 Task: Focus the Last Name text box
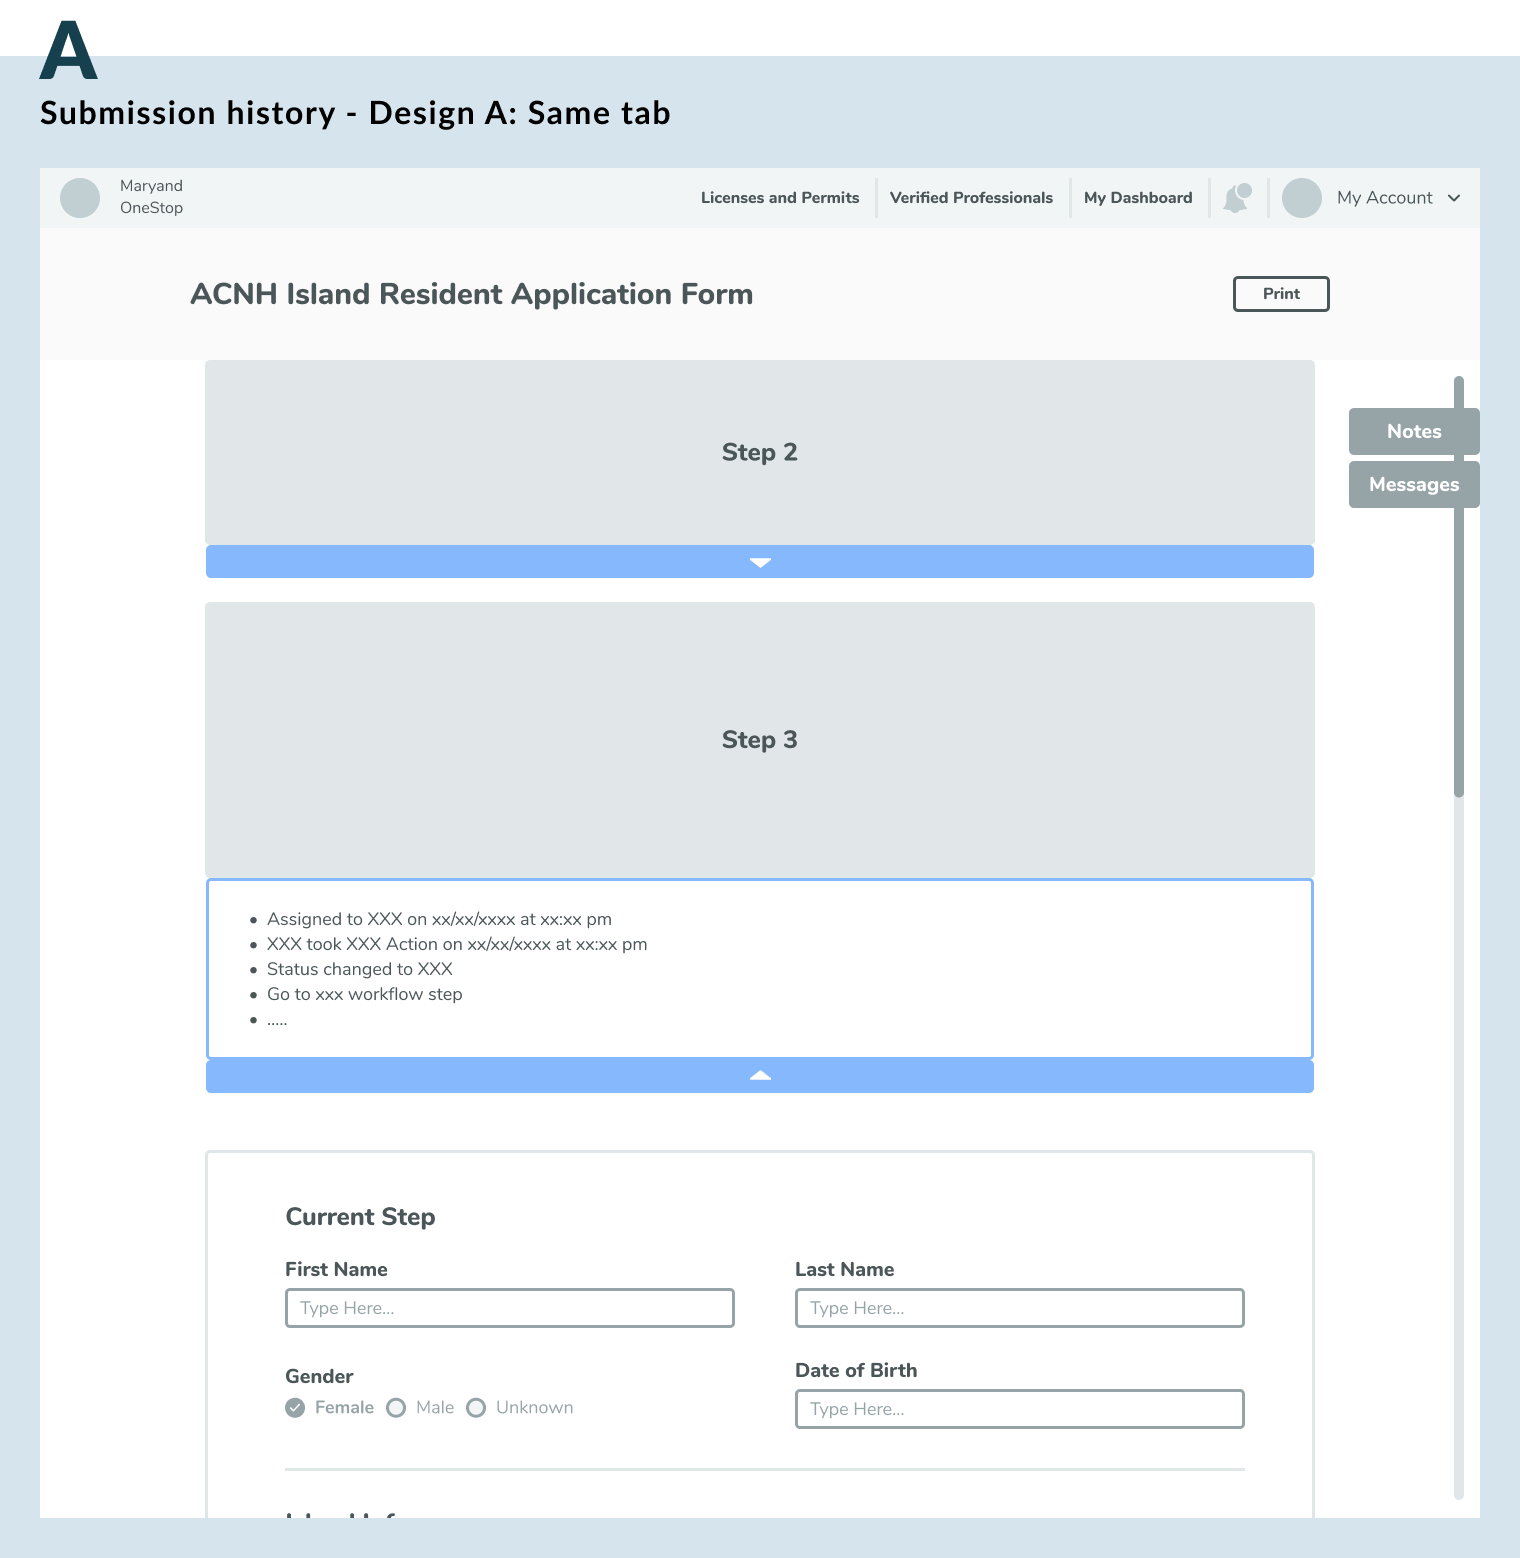click(1019, 1308)
